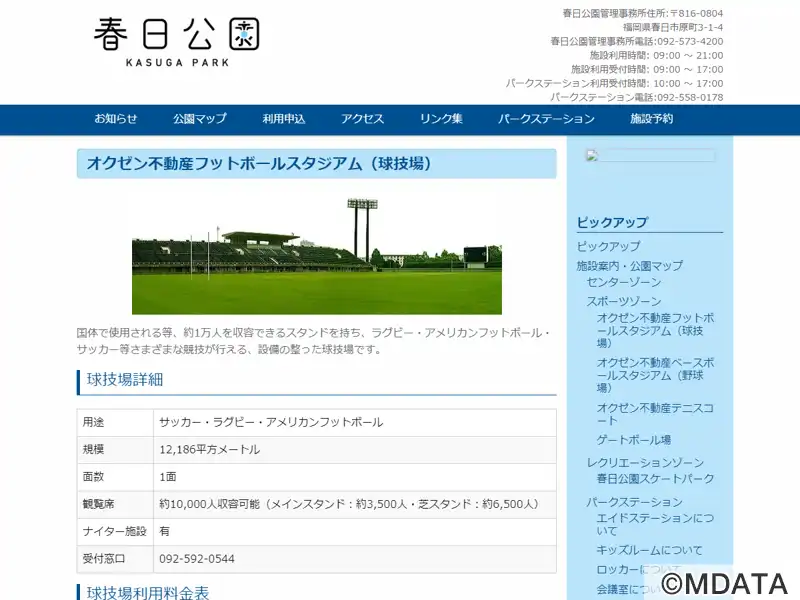The image size is (800, 600).
Task: Click the 規模 table header cell
Action: pos(115,449)
